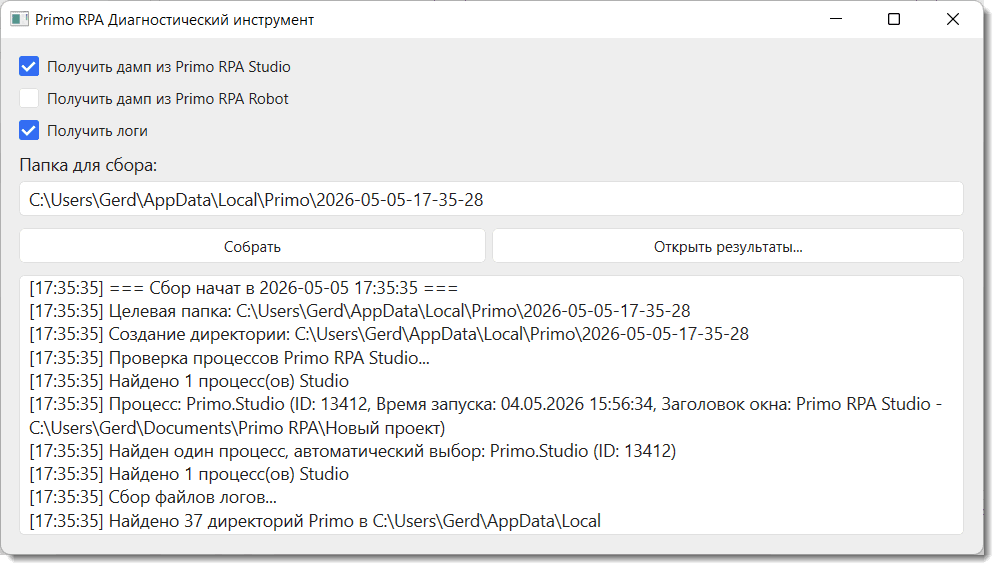Click window title 'Primo RPA Диагностический инструмент'
This screenshot has width=999, height=570.
(x=175, y=20)
